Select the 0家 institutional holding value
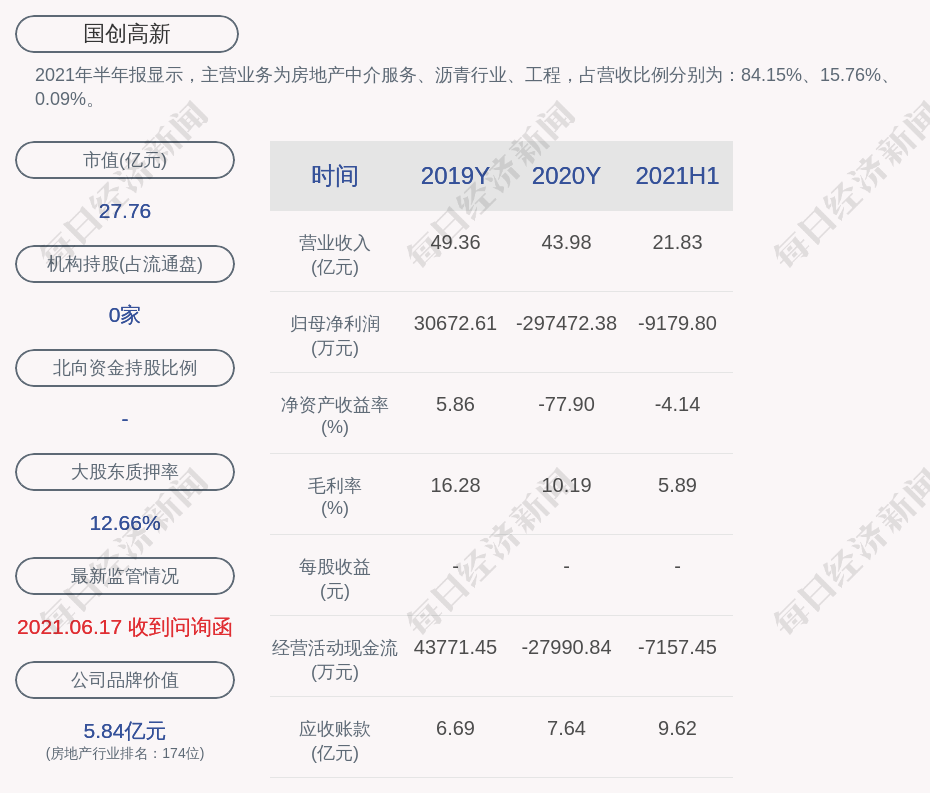Image resolution: width=930 pixels, height=793 pixels. click(x=125, y=315)
